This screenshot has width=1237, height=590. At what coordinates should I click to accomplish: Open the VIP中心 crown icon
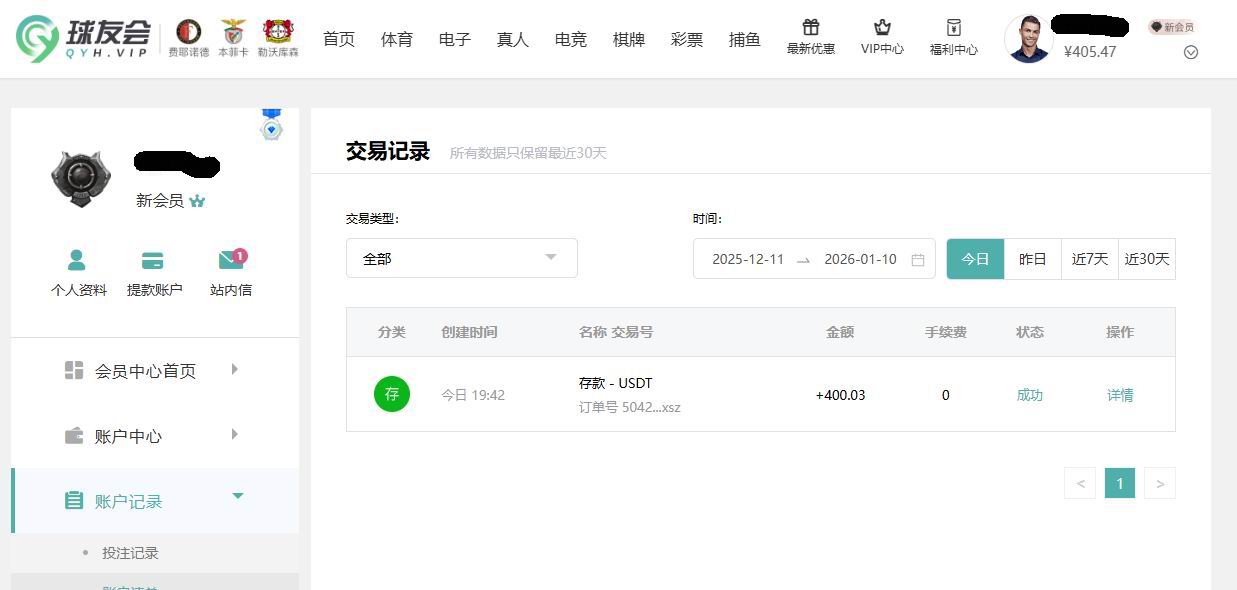tap(881, 28)
